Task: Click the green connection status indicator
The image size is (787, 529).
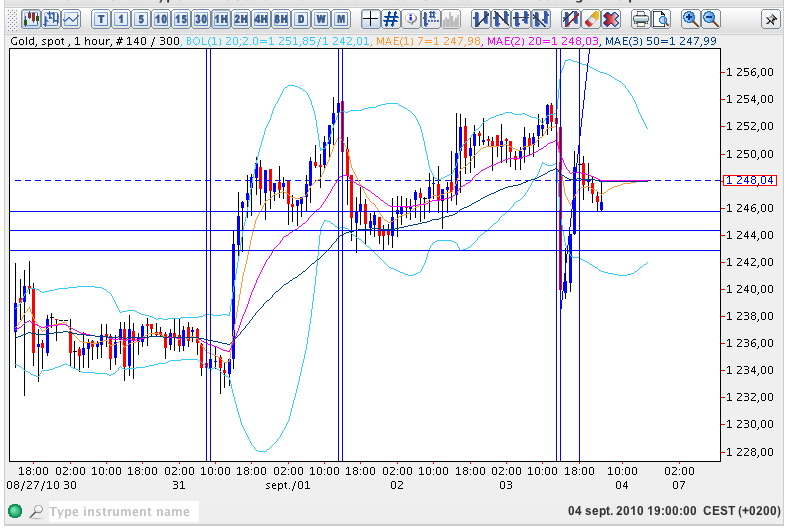Action: click(14, 512)
